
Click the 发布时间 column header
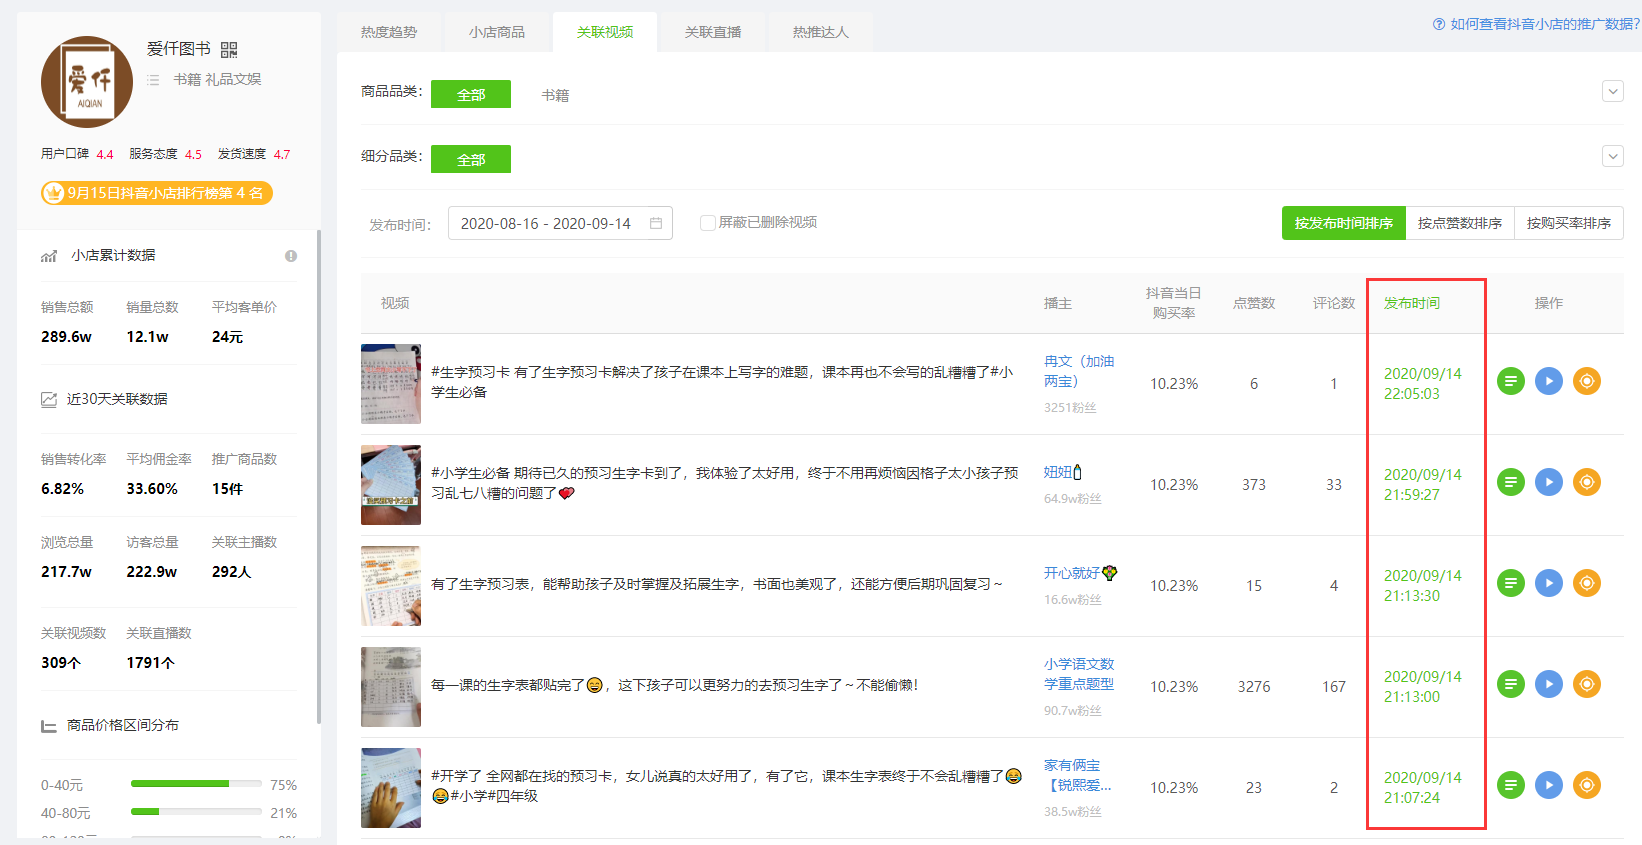pos(1412,303)
